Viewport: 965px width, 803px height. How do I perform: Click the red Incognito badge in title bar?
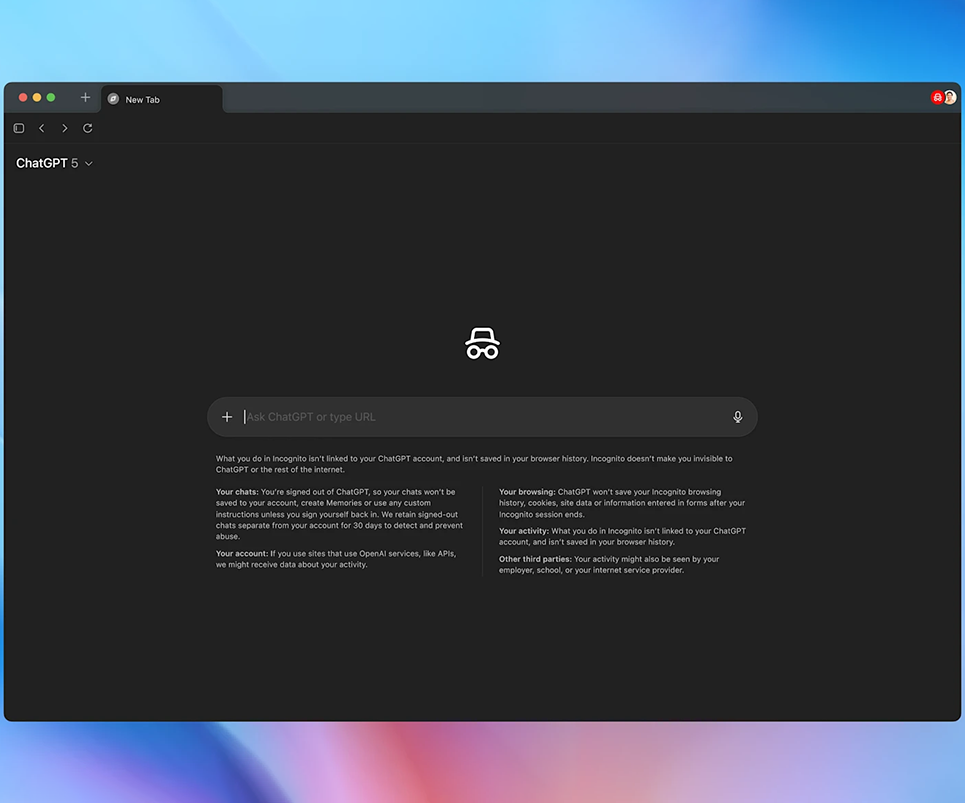click(937, 98)
